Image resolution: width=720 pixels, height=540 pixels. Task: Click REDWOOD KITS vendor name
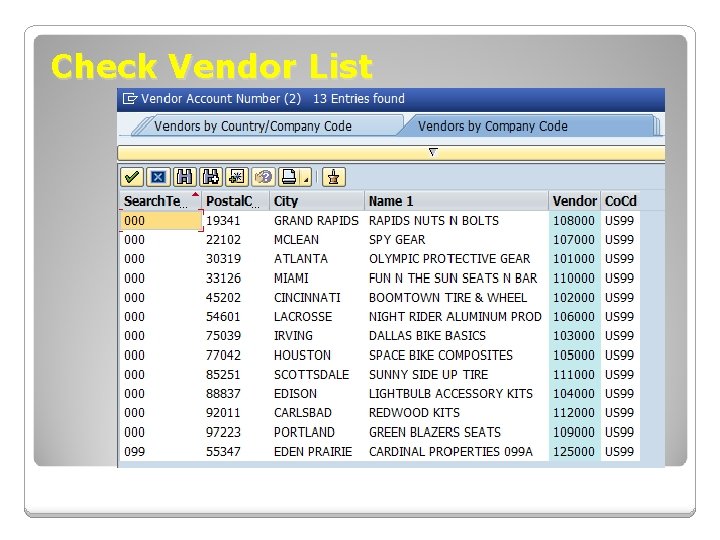pyautogui.click(x=414, y=413)
